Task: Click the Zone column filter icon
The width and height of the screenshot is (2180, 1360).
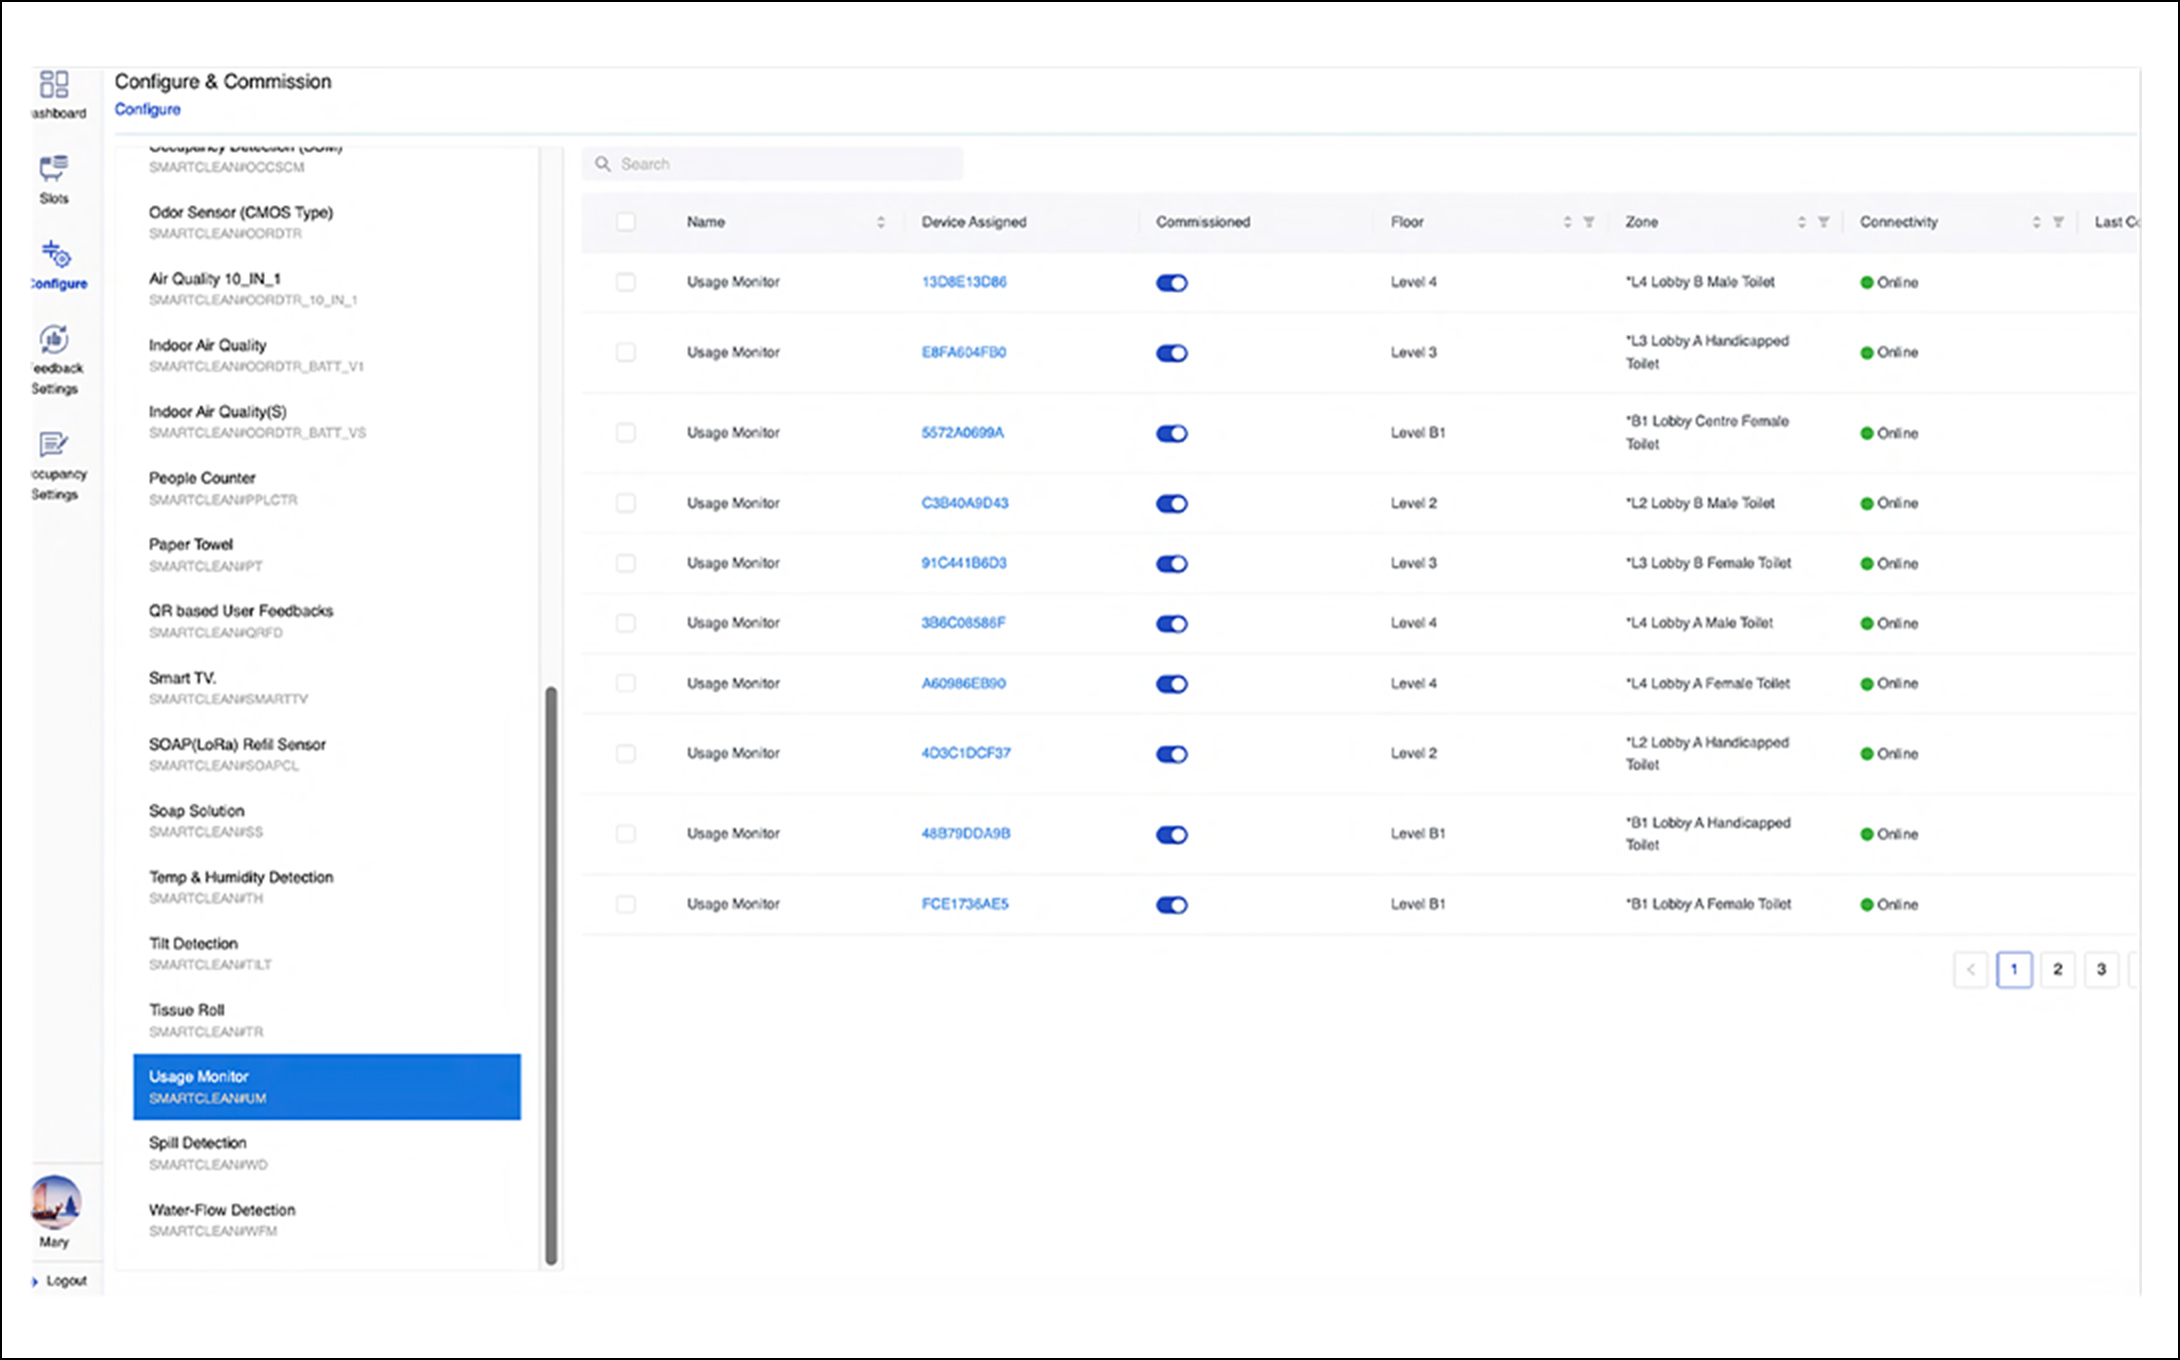Action: pyautogui.click(x=1824, y=222)
